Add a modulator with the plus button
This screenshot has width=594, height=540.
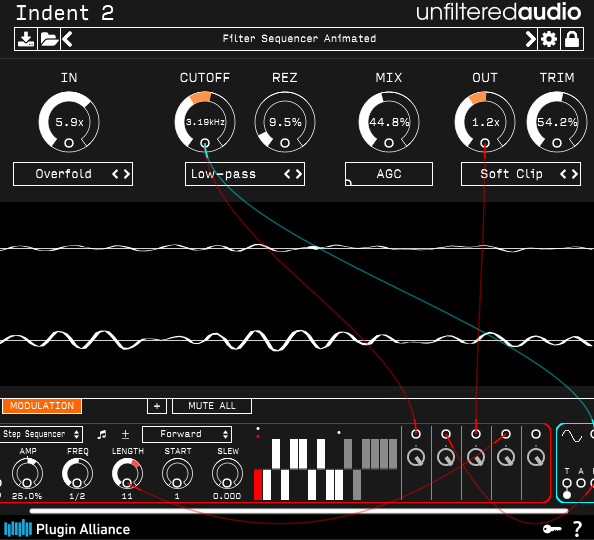(x=157, y=406)
